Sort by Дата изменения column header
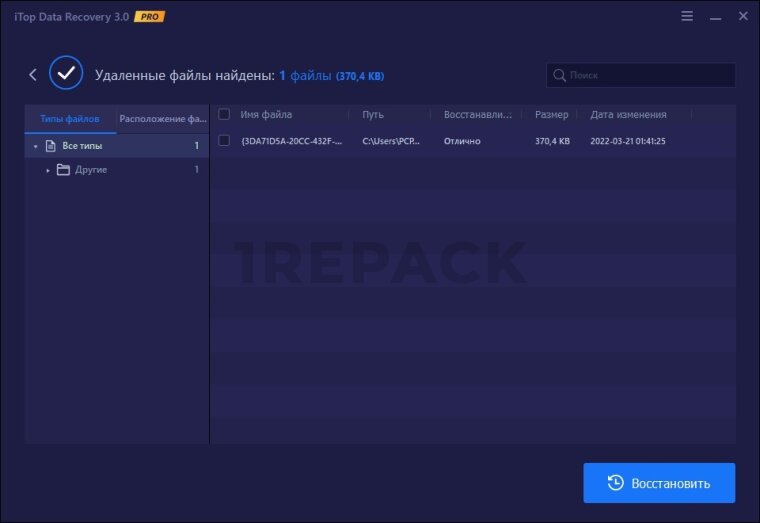Screen dimensions: 760x523 click(x=629, y=115)
